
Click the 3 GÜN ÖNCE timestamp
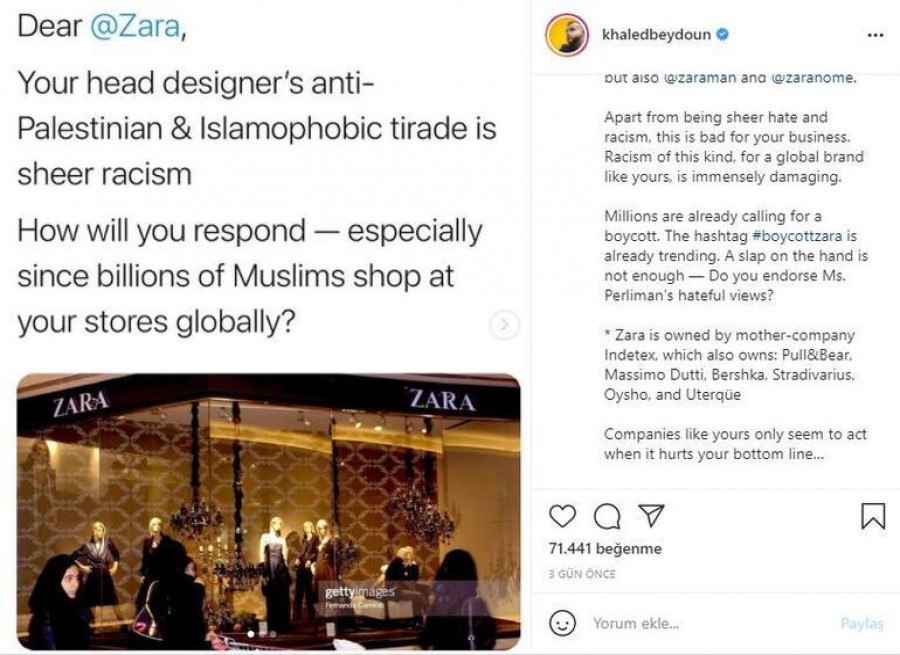coord(581,575)
